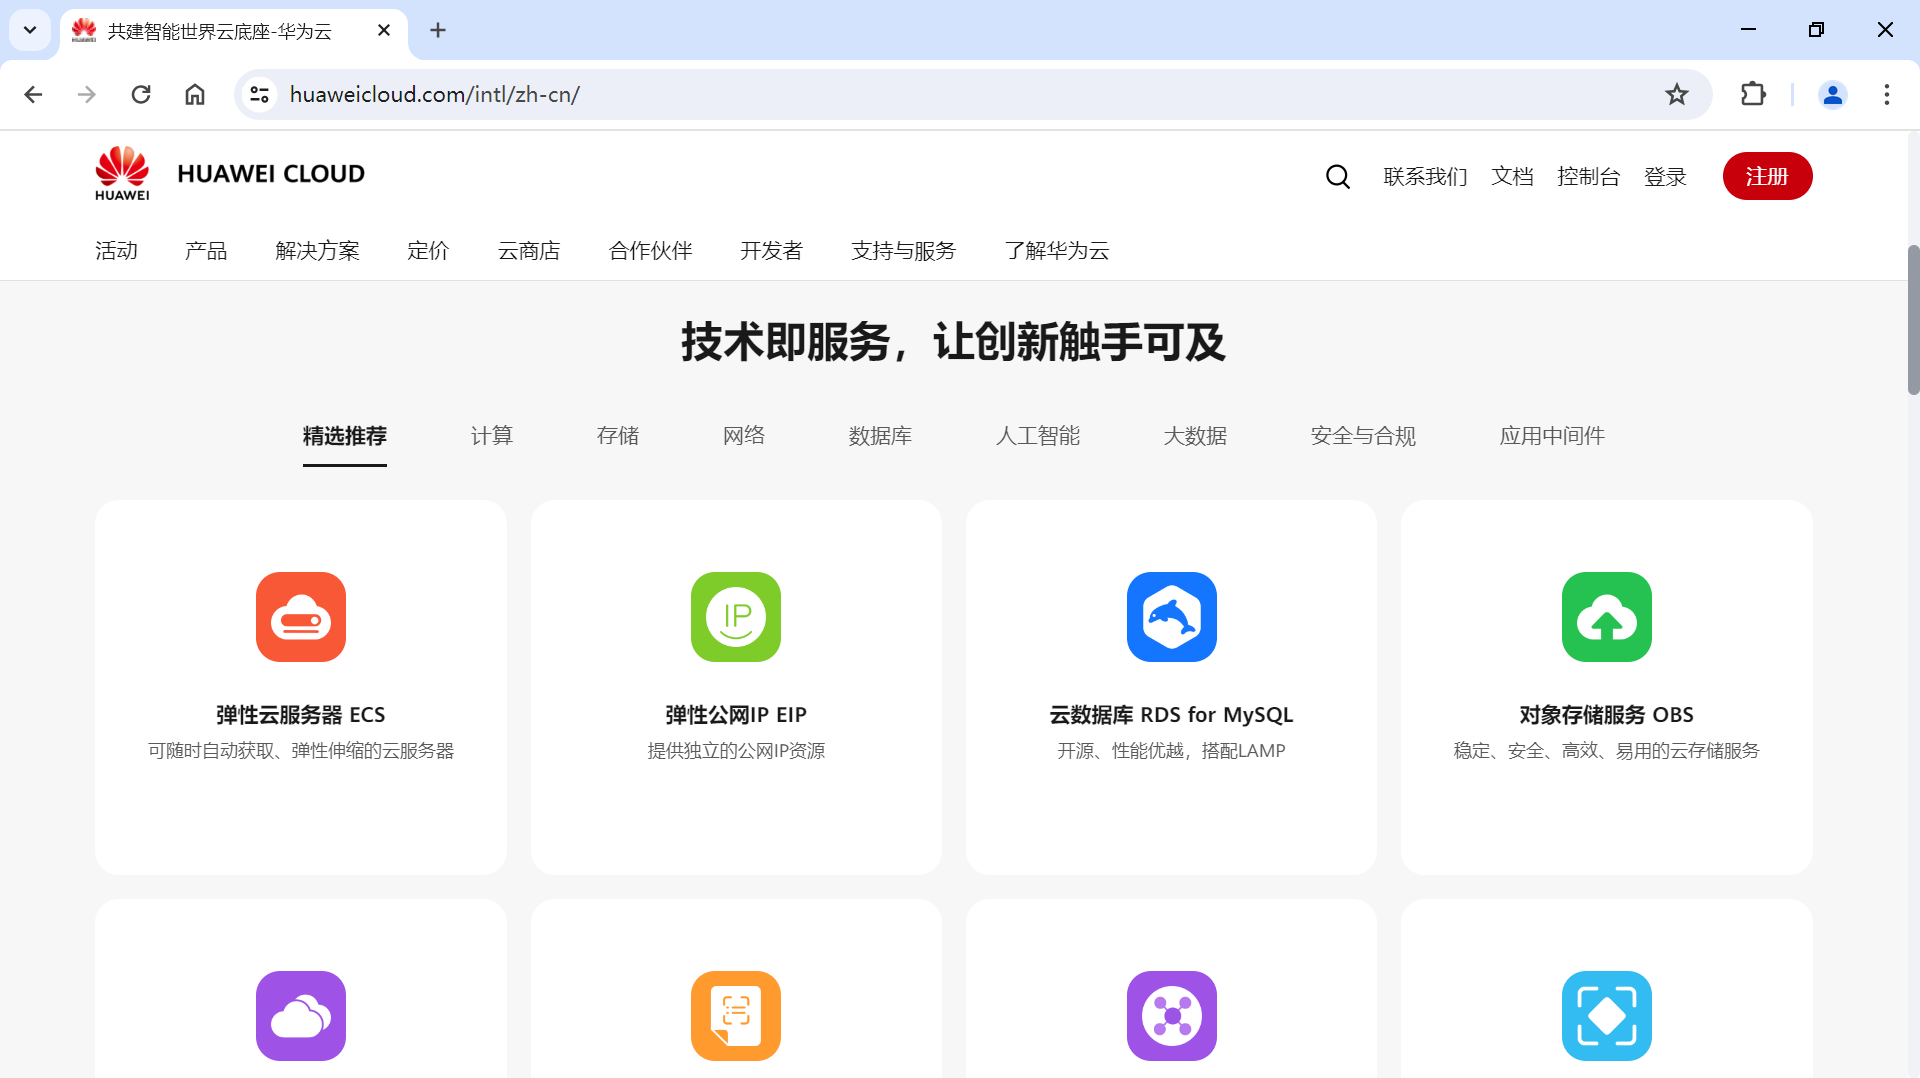1920x1078 pixels.
Task: Switch to the 人工智能 tab
Action: [x=1037, y=436]
